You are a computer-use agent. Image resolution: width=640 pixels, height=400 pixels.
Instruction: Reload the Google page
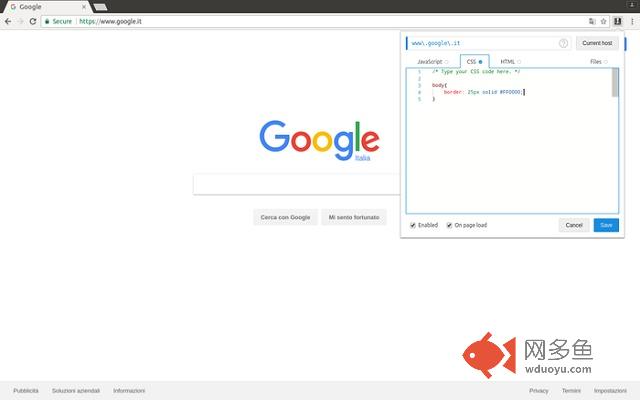pyautogui.click(x=33, y=21)
